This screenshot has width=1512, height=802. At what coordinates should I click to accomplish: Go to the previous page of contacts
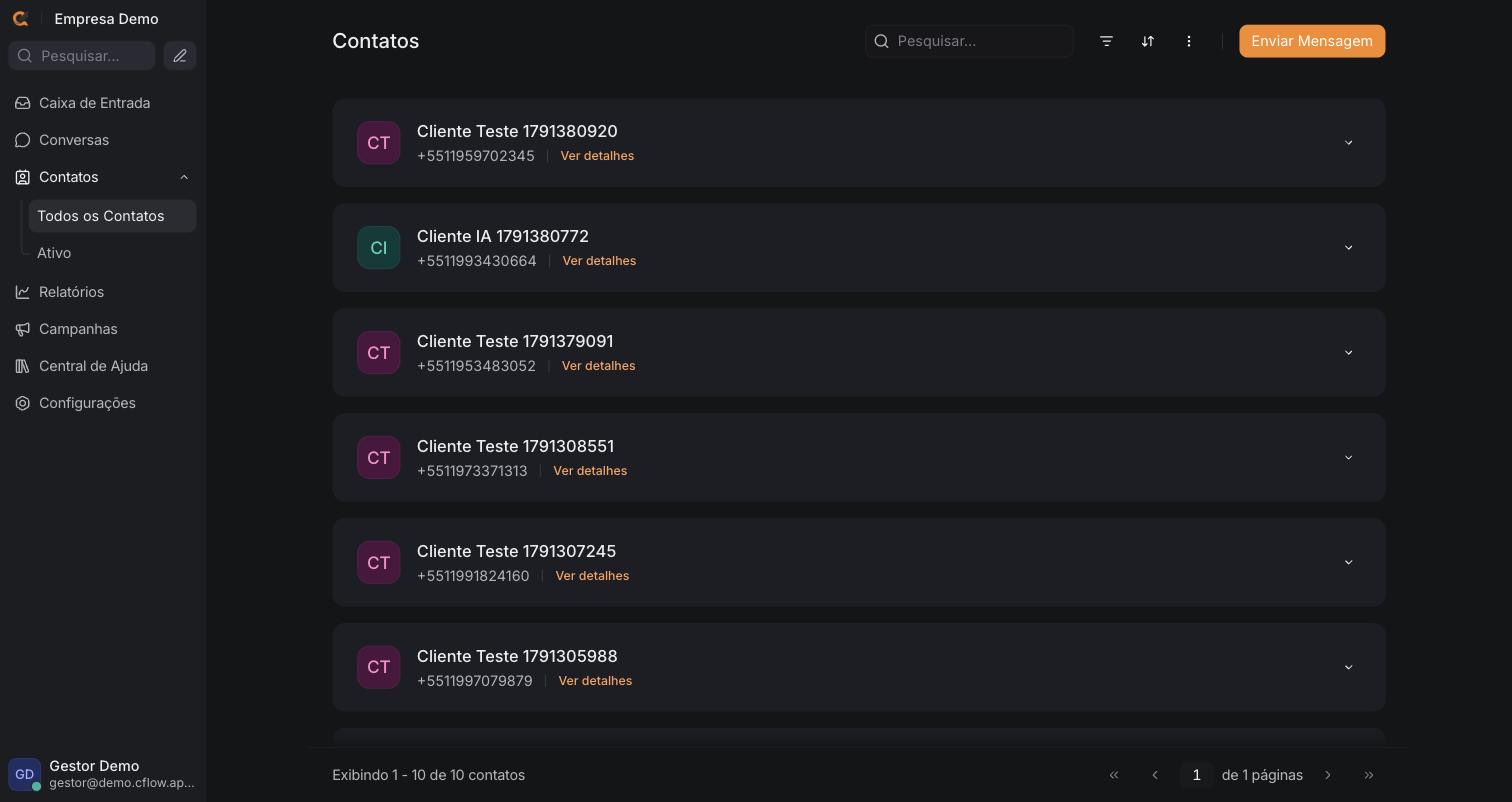tap(1155, 775)
